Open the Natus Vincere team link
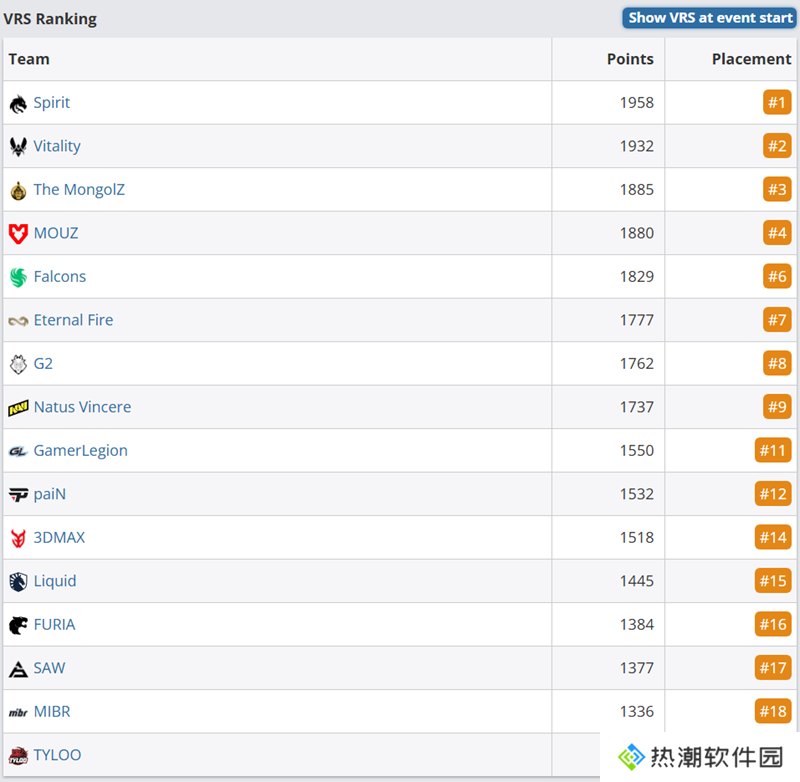The height and width of the screenshot is (782, 800). pos(83,407)
